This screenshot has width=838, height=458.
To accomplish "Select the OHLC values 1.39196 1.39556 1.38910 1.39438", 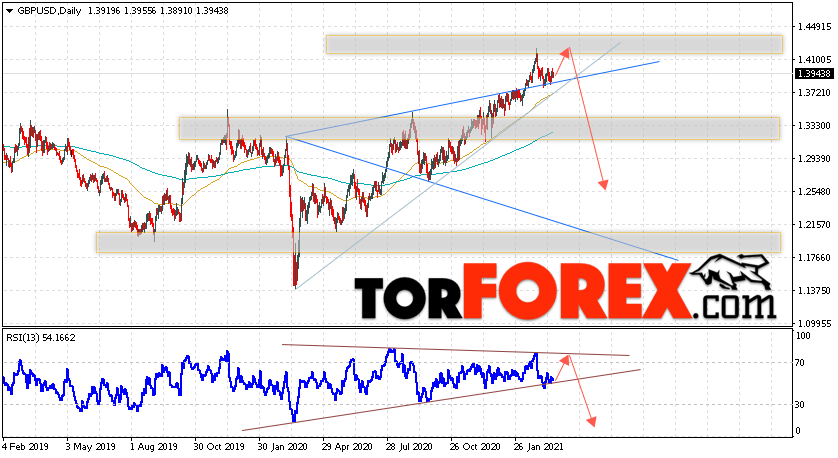I will [x=158, y=11].
